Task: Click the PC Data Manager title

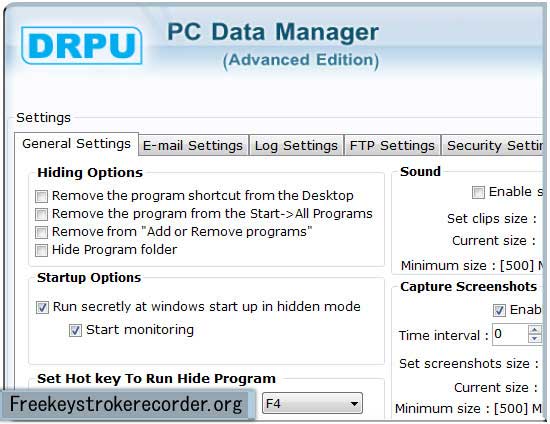Action: point(273,32)
